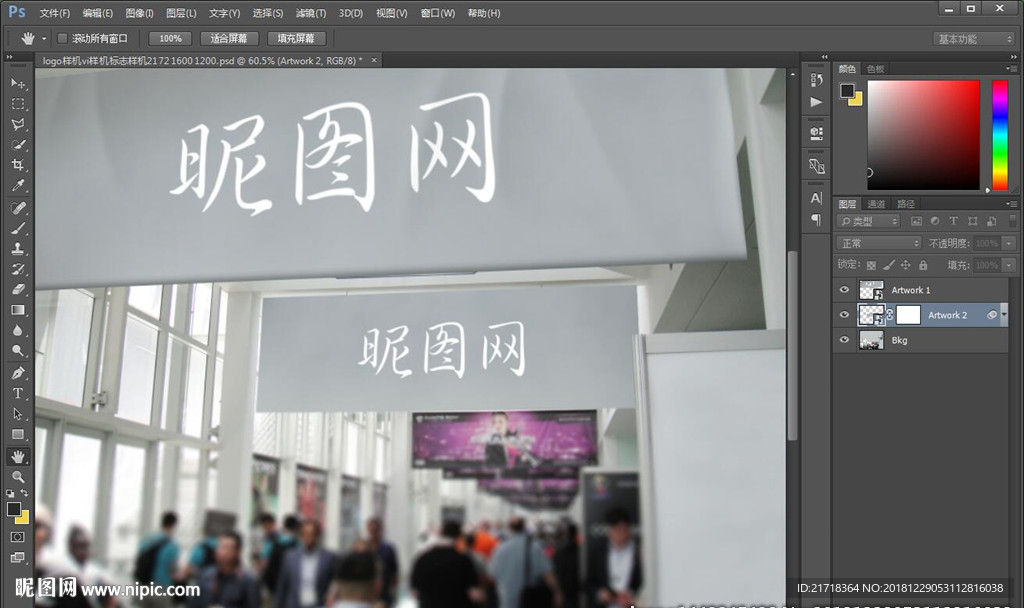Image resolution: width=1024 pixels, height=608 pixels.
Task: Click 填充屏幕 button
Action: 296,39
